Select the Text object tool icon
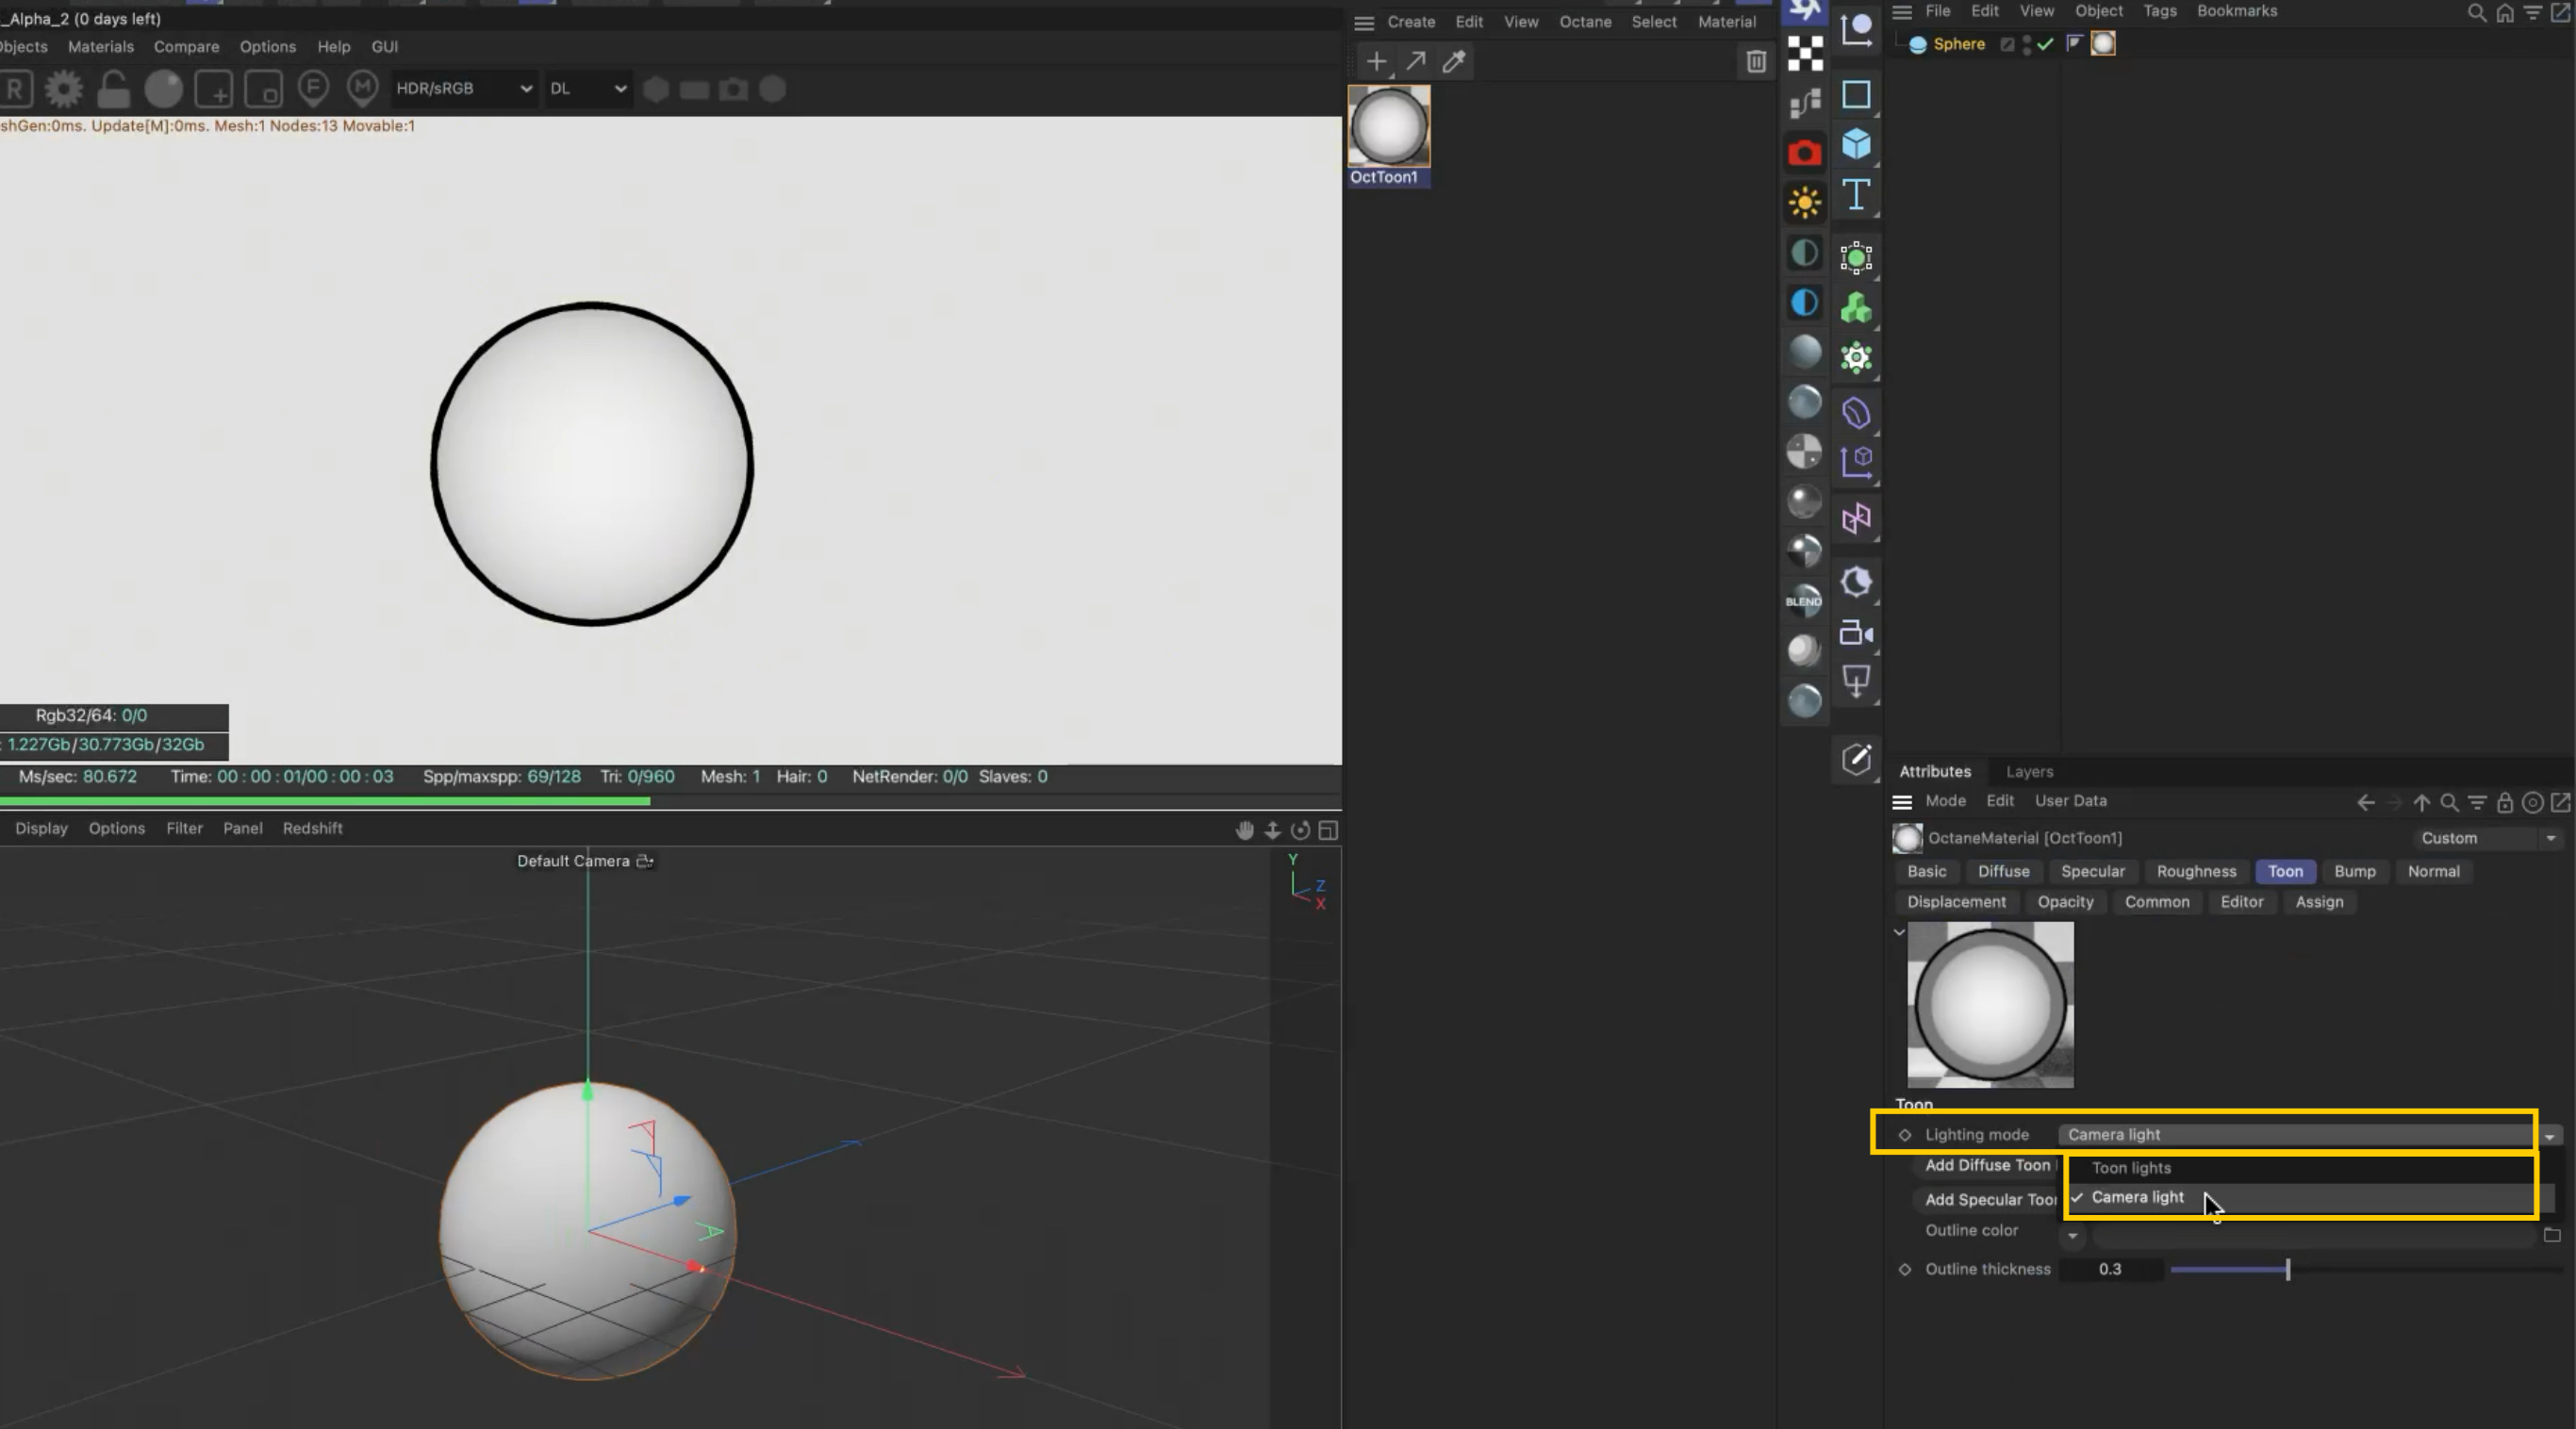Image resolution: width=2576 pixels, height=1429 pixels. [x=1856, y=194]
